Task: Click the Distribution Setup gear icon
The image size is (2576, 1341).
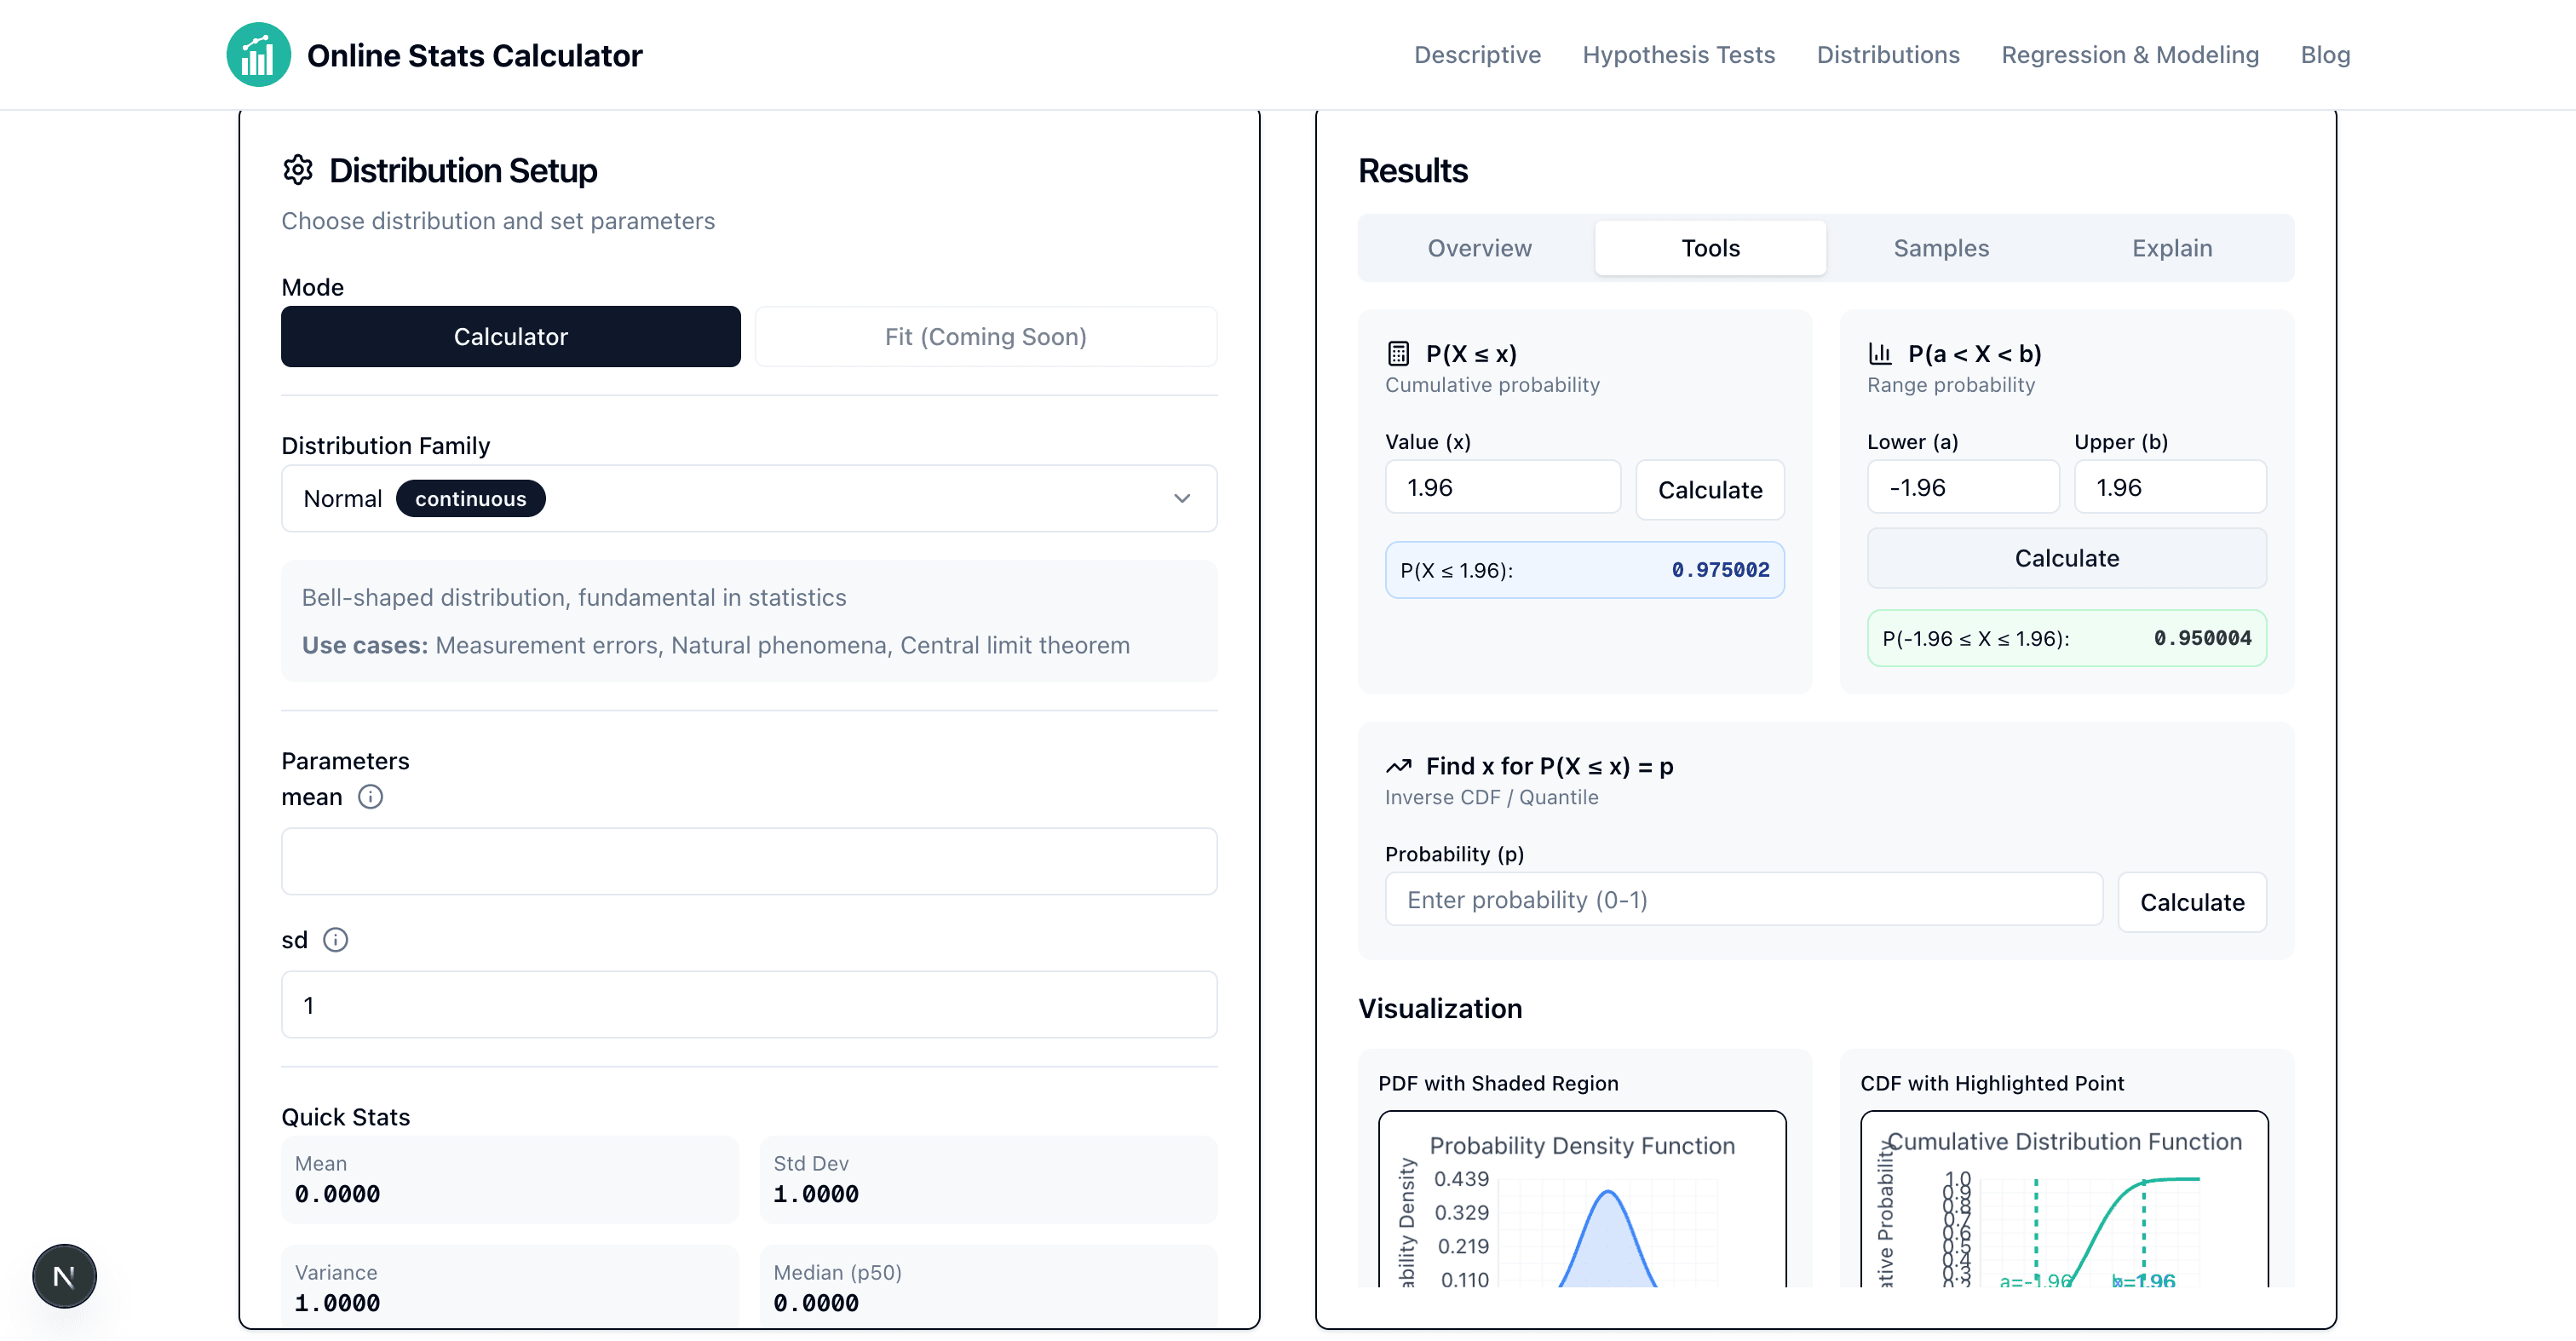Action: 298,170
